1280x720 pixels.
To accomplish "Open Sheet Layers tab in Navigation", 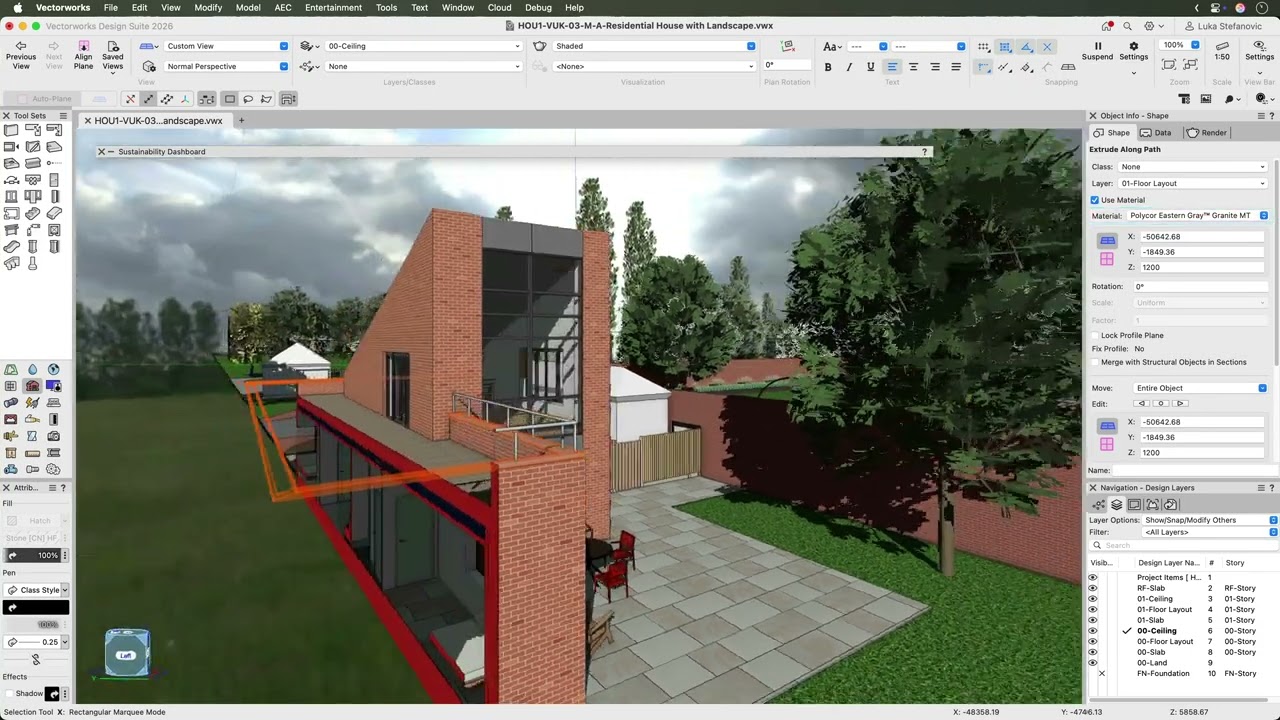I will tap(1134, 505).
